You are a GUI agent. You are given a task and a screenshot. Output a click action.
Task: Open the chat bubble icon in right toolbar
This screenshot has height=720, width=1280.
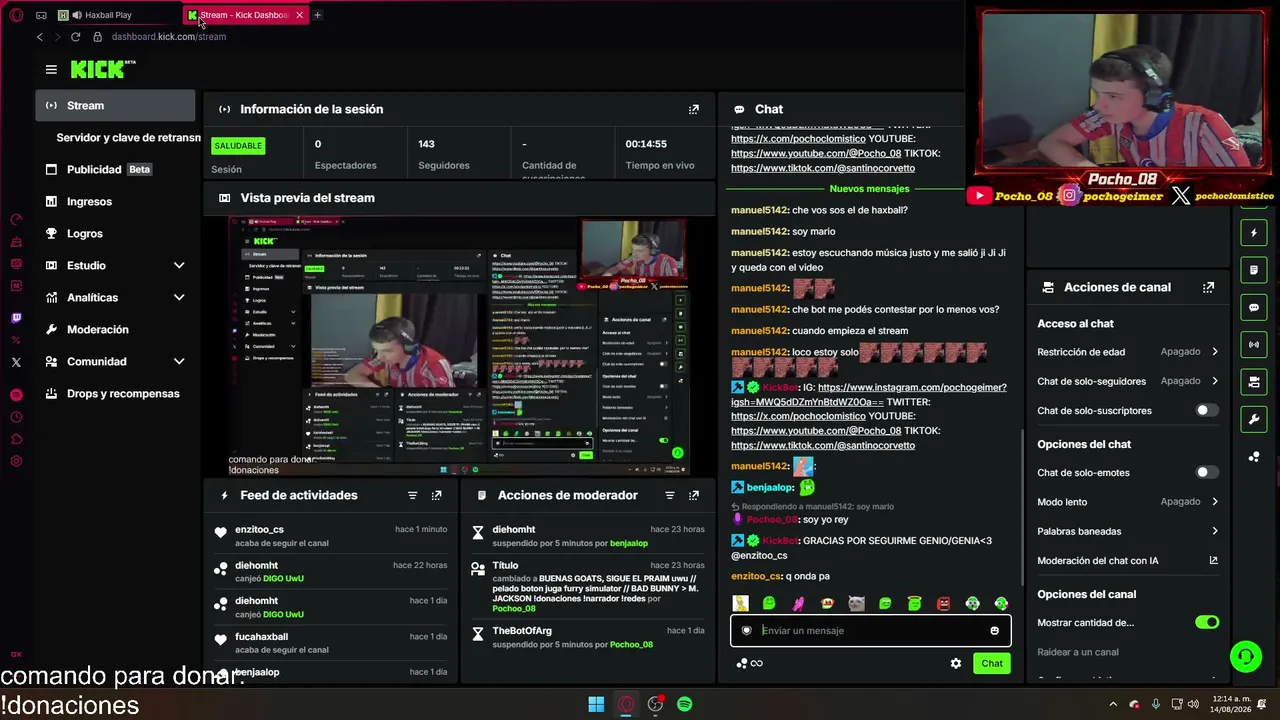coord(1254,307)
